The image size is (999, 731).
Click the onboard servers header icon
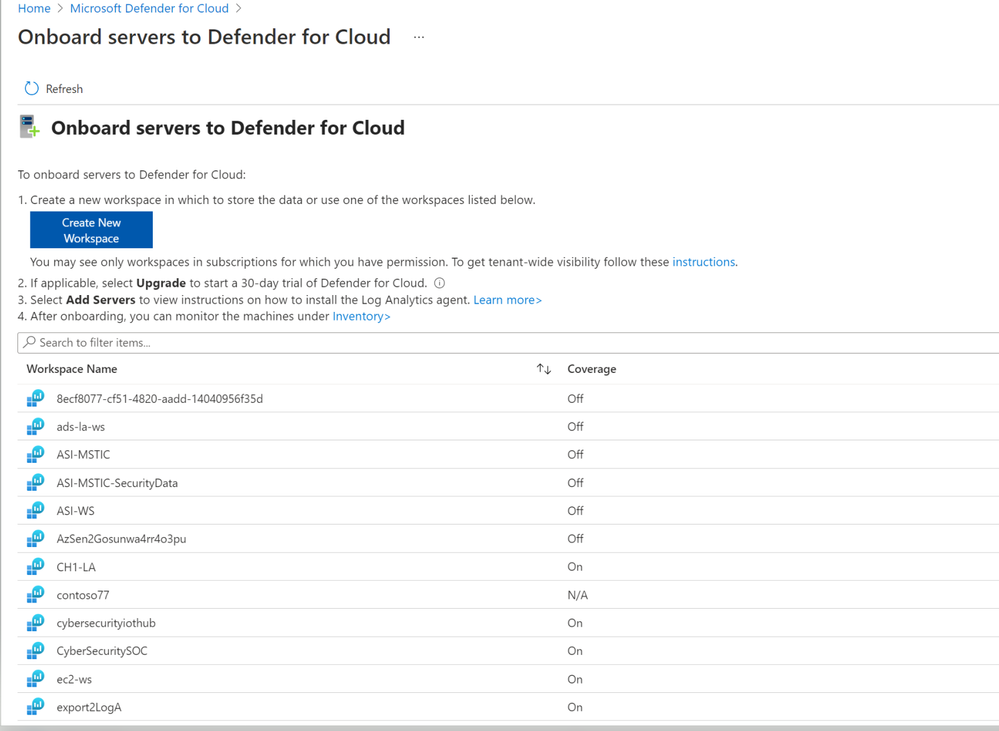[29, 126]
